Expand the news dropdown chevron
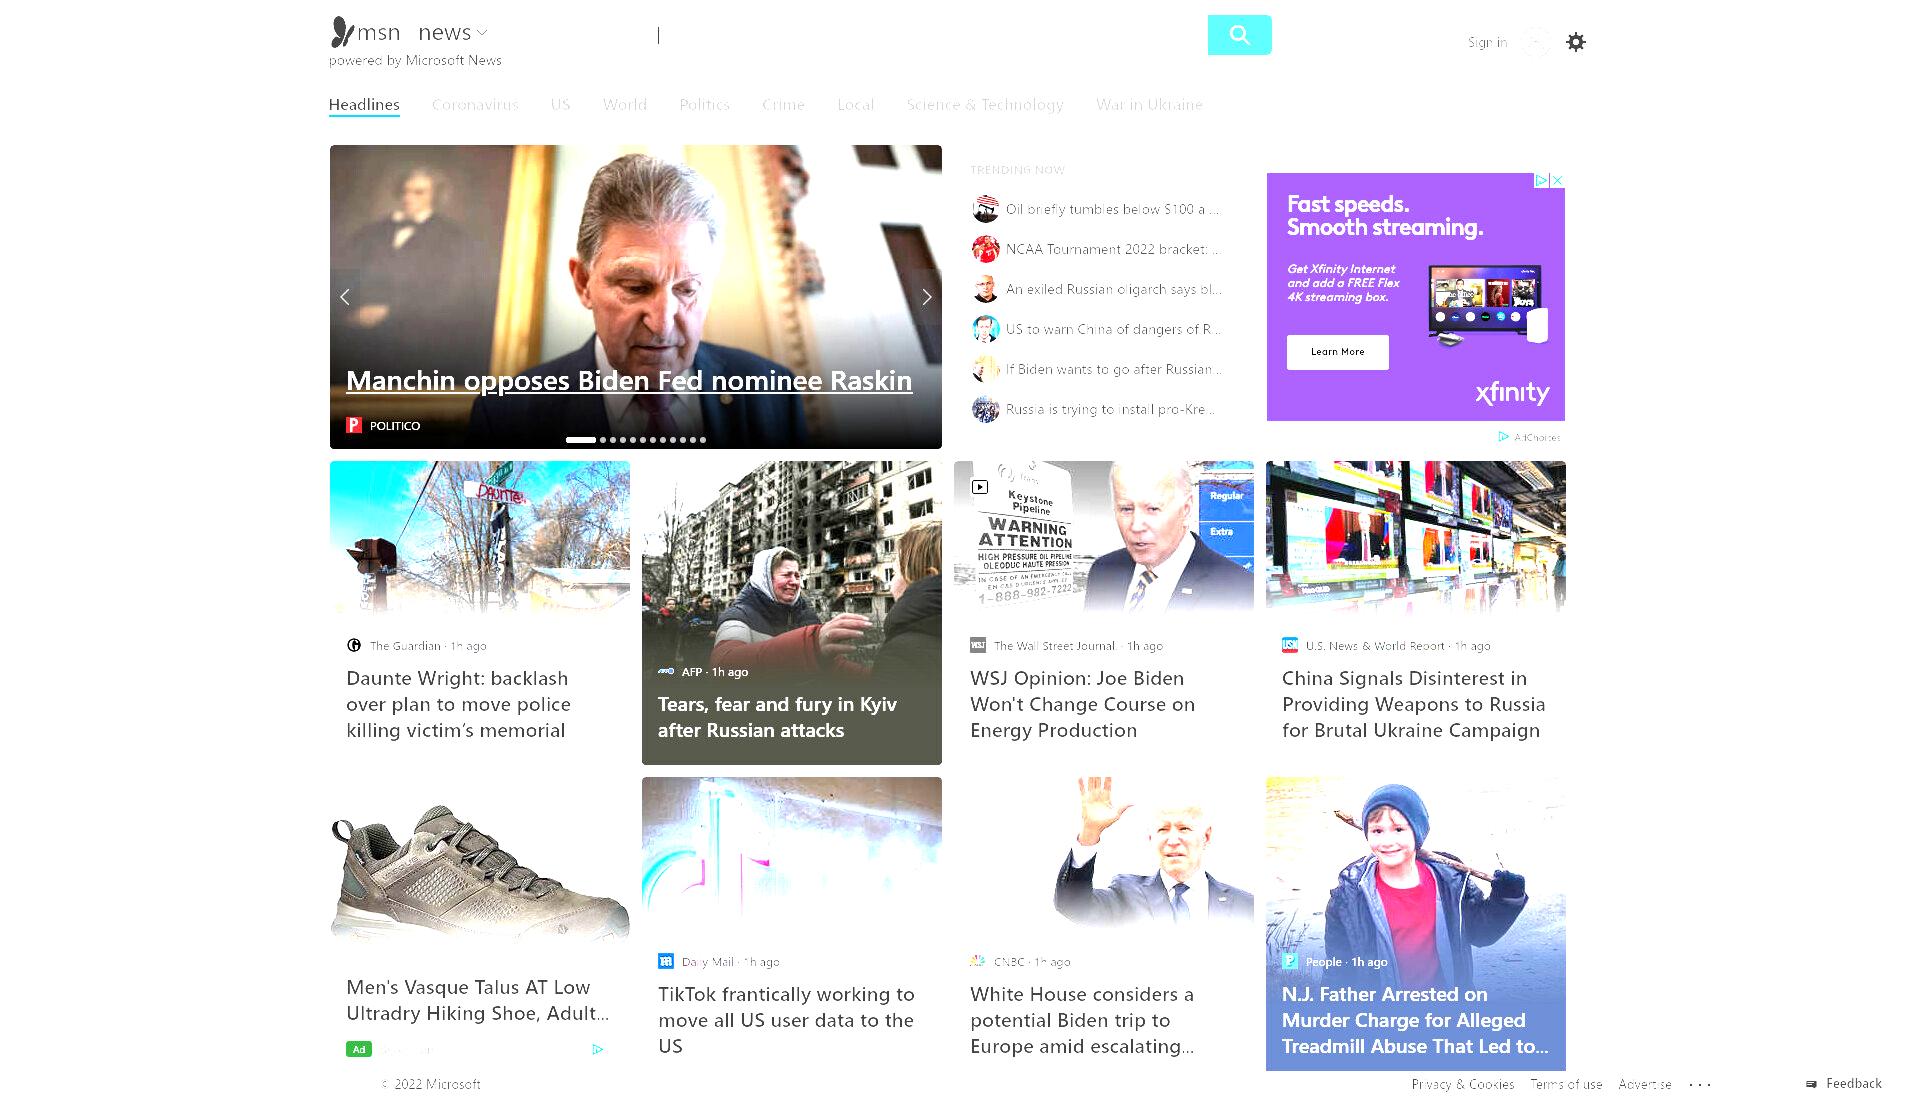Image resolution: width=1920 pixels, height=1097 pixels. click(482, 32)
